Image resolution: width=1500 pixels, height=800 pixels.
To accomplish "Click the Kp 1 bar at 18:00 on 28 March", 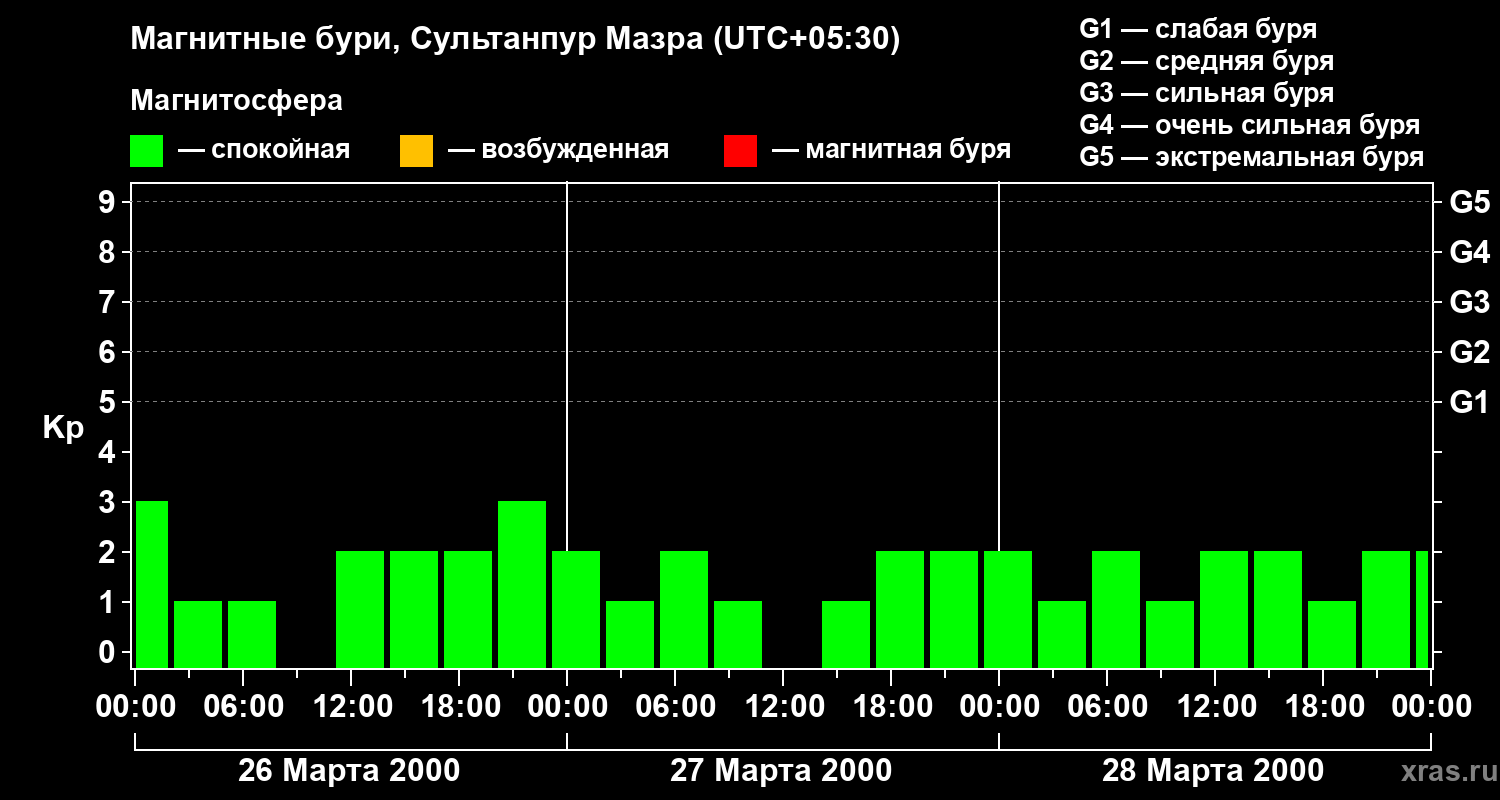I will [x=1332, y=634].
